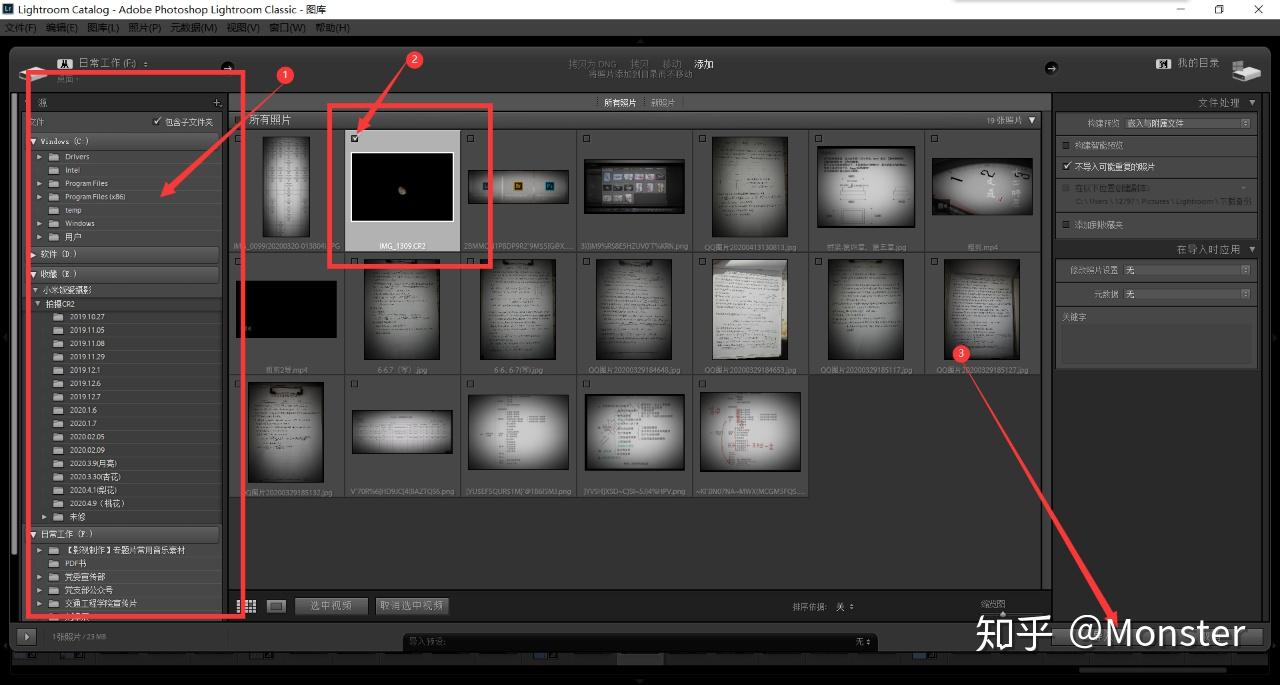The image size is (1280, 685).
Task: Check the QQ图片20200413130813.jpg checkbox
Action: point(702,139)
